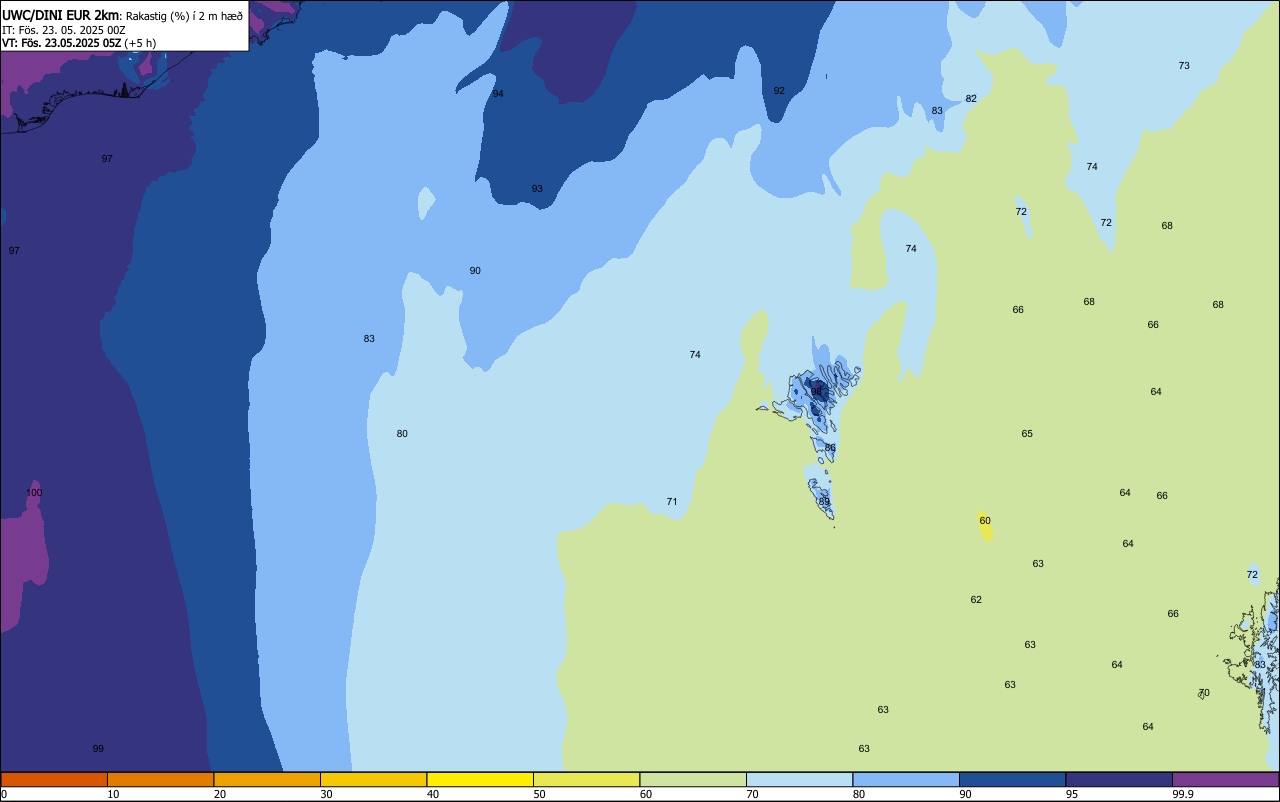
Task: Pick the 20–30 amber legend swatch
Action: (x=267, y=779)
